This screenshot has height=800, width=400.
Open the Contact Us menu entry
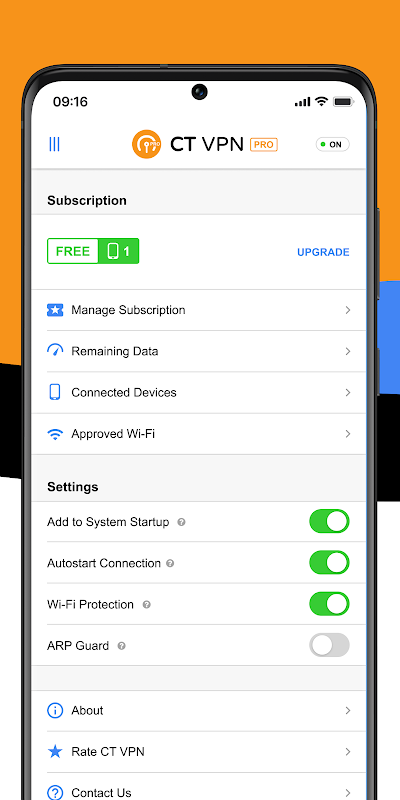[x=199, y=792]
